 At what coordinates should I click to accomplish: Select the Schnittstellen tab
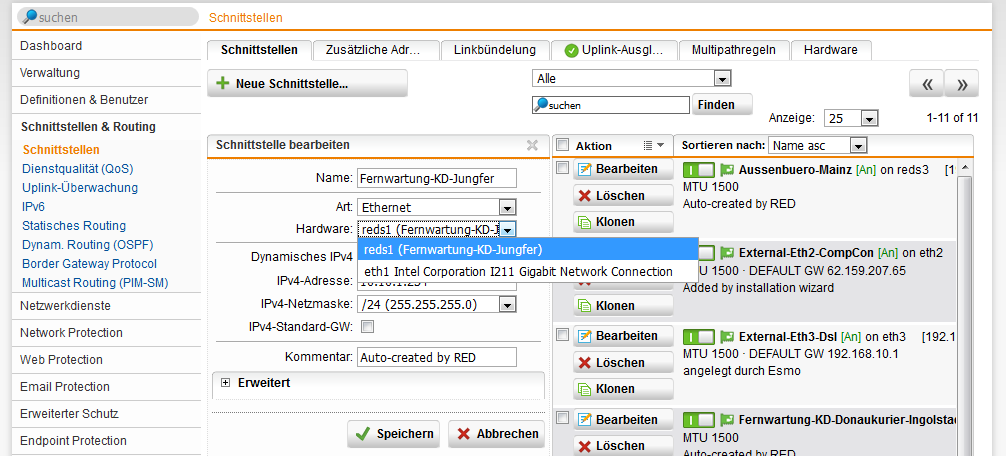259,50
